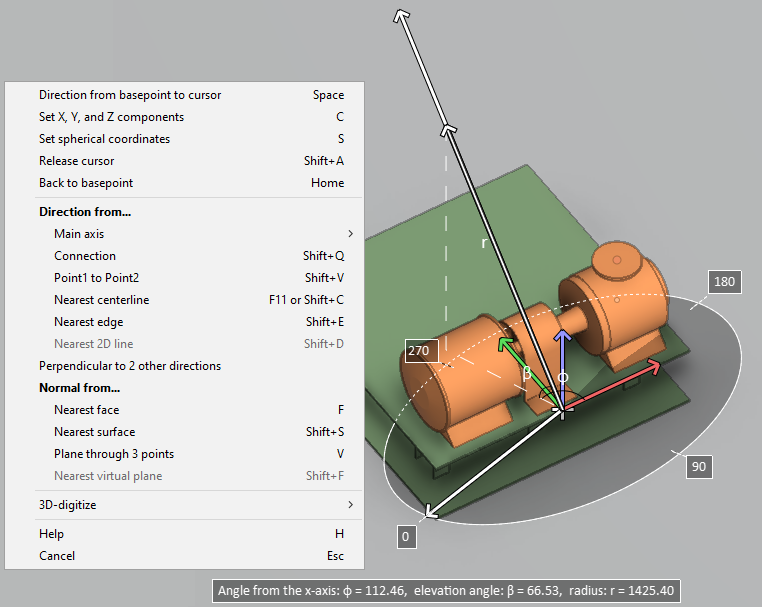Select direction from 'Connection'
Screen dimensions: 762x607
[85, 256]
